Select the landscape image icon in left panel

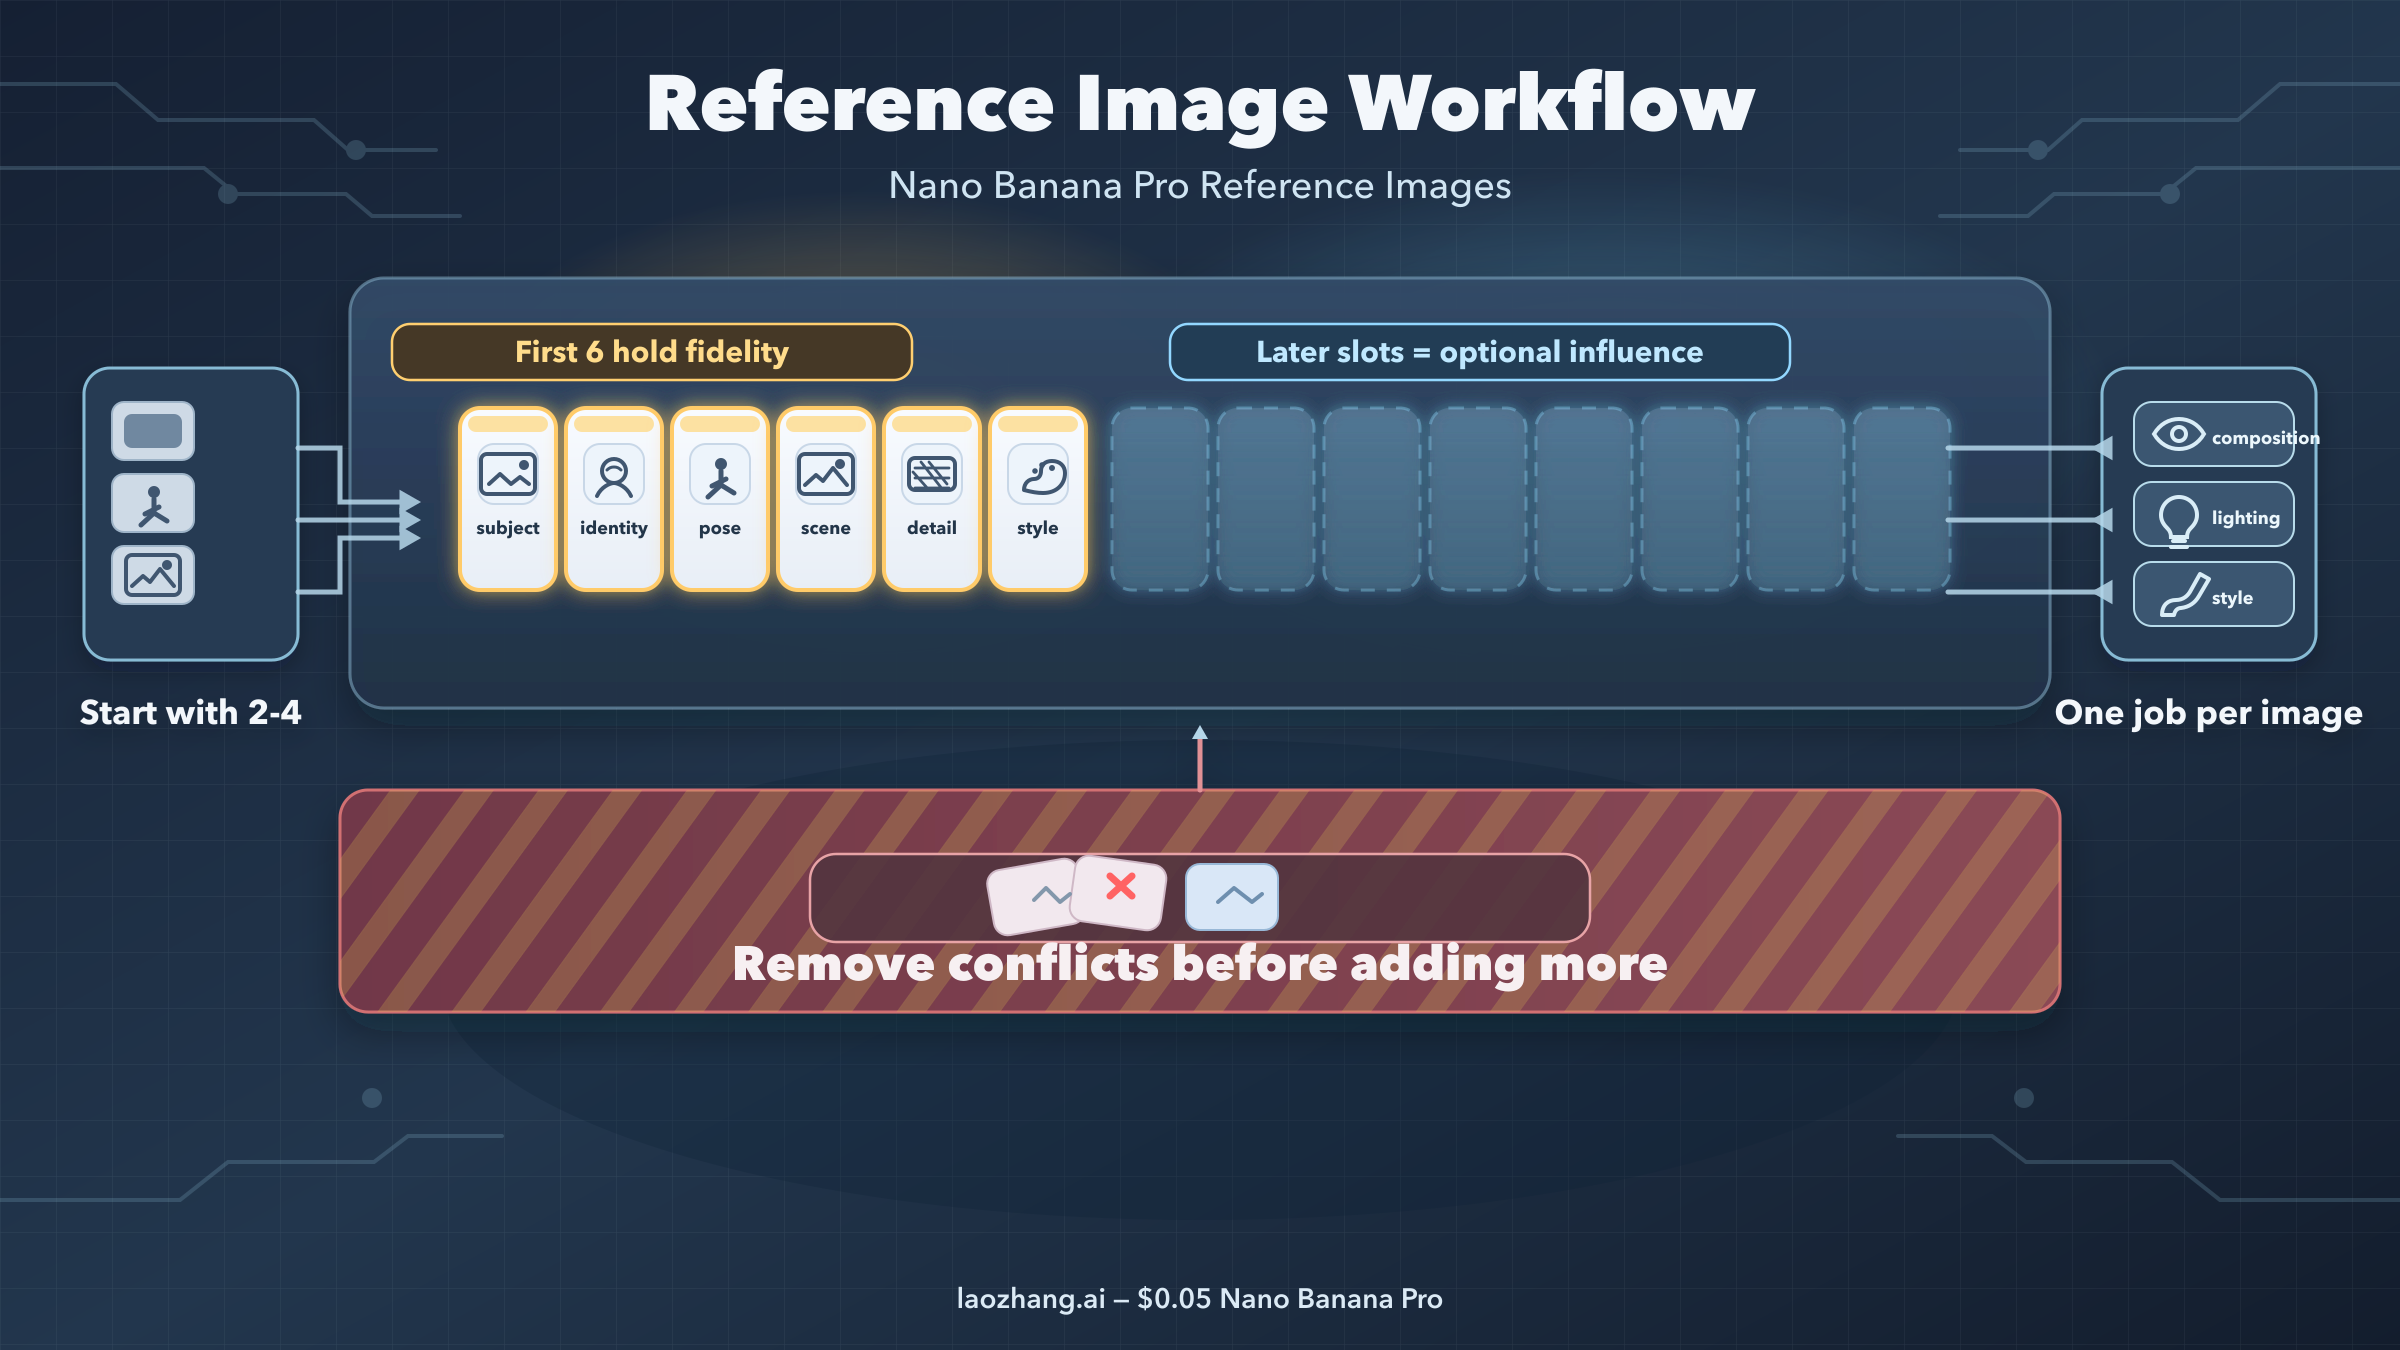[155, 574]
